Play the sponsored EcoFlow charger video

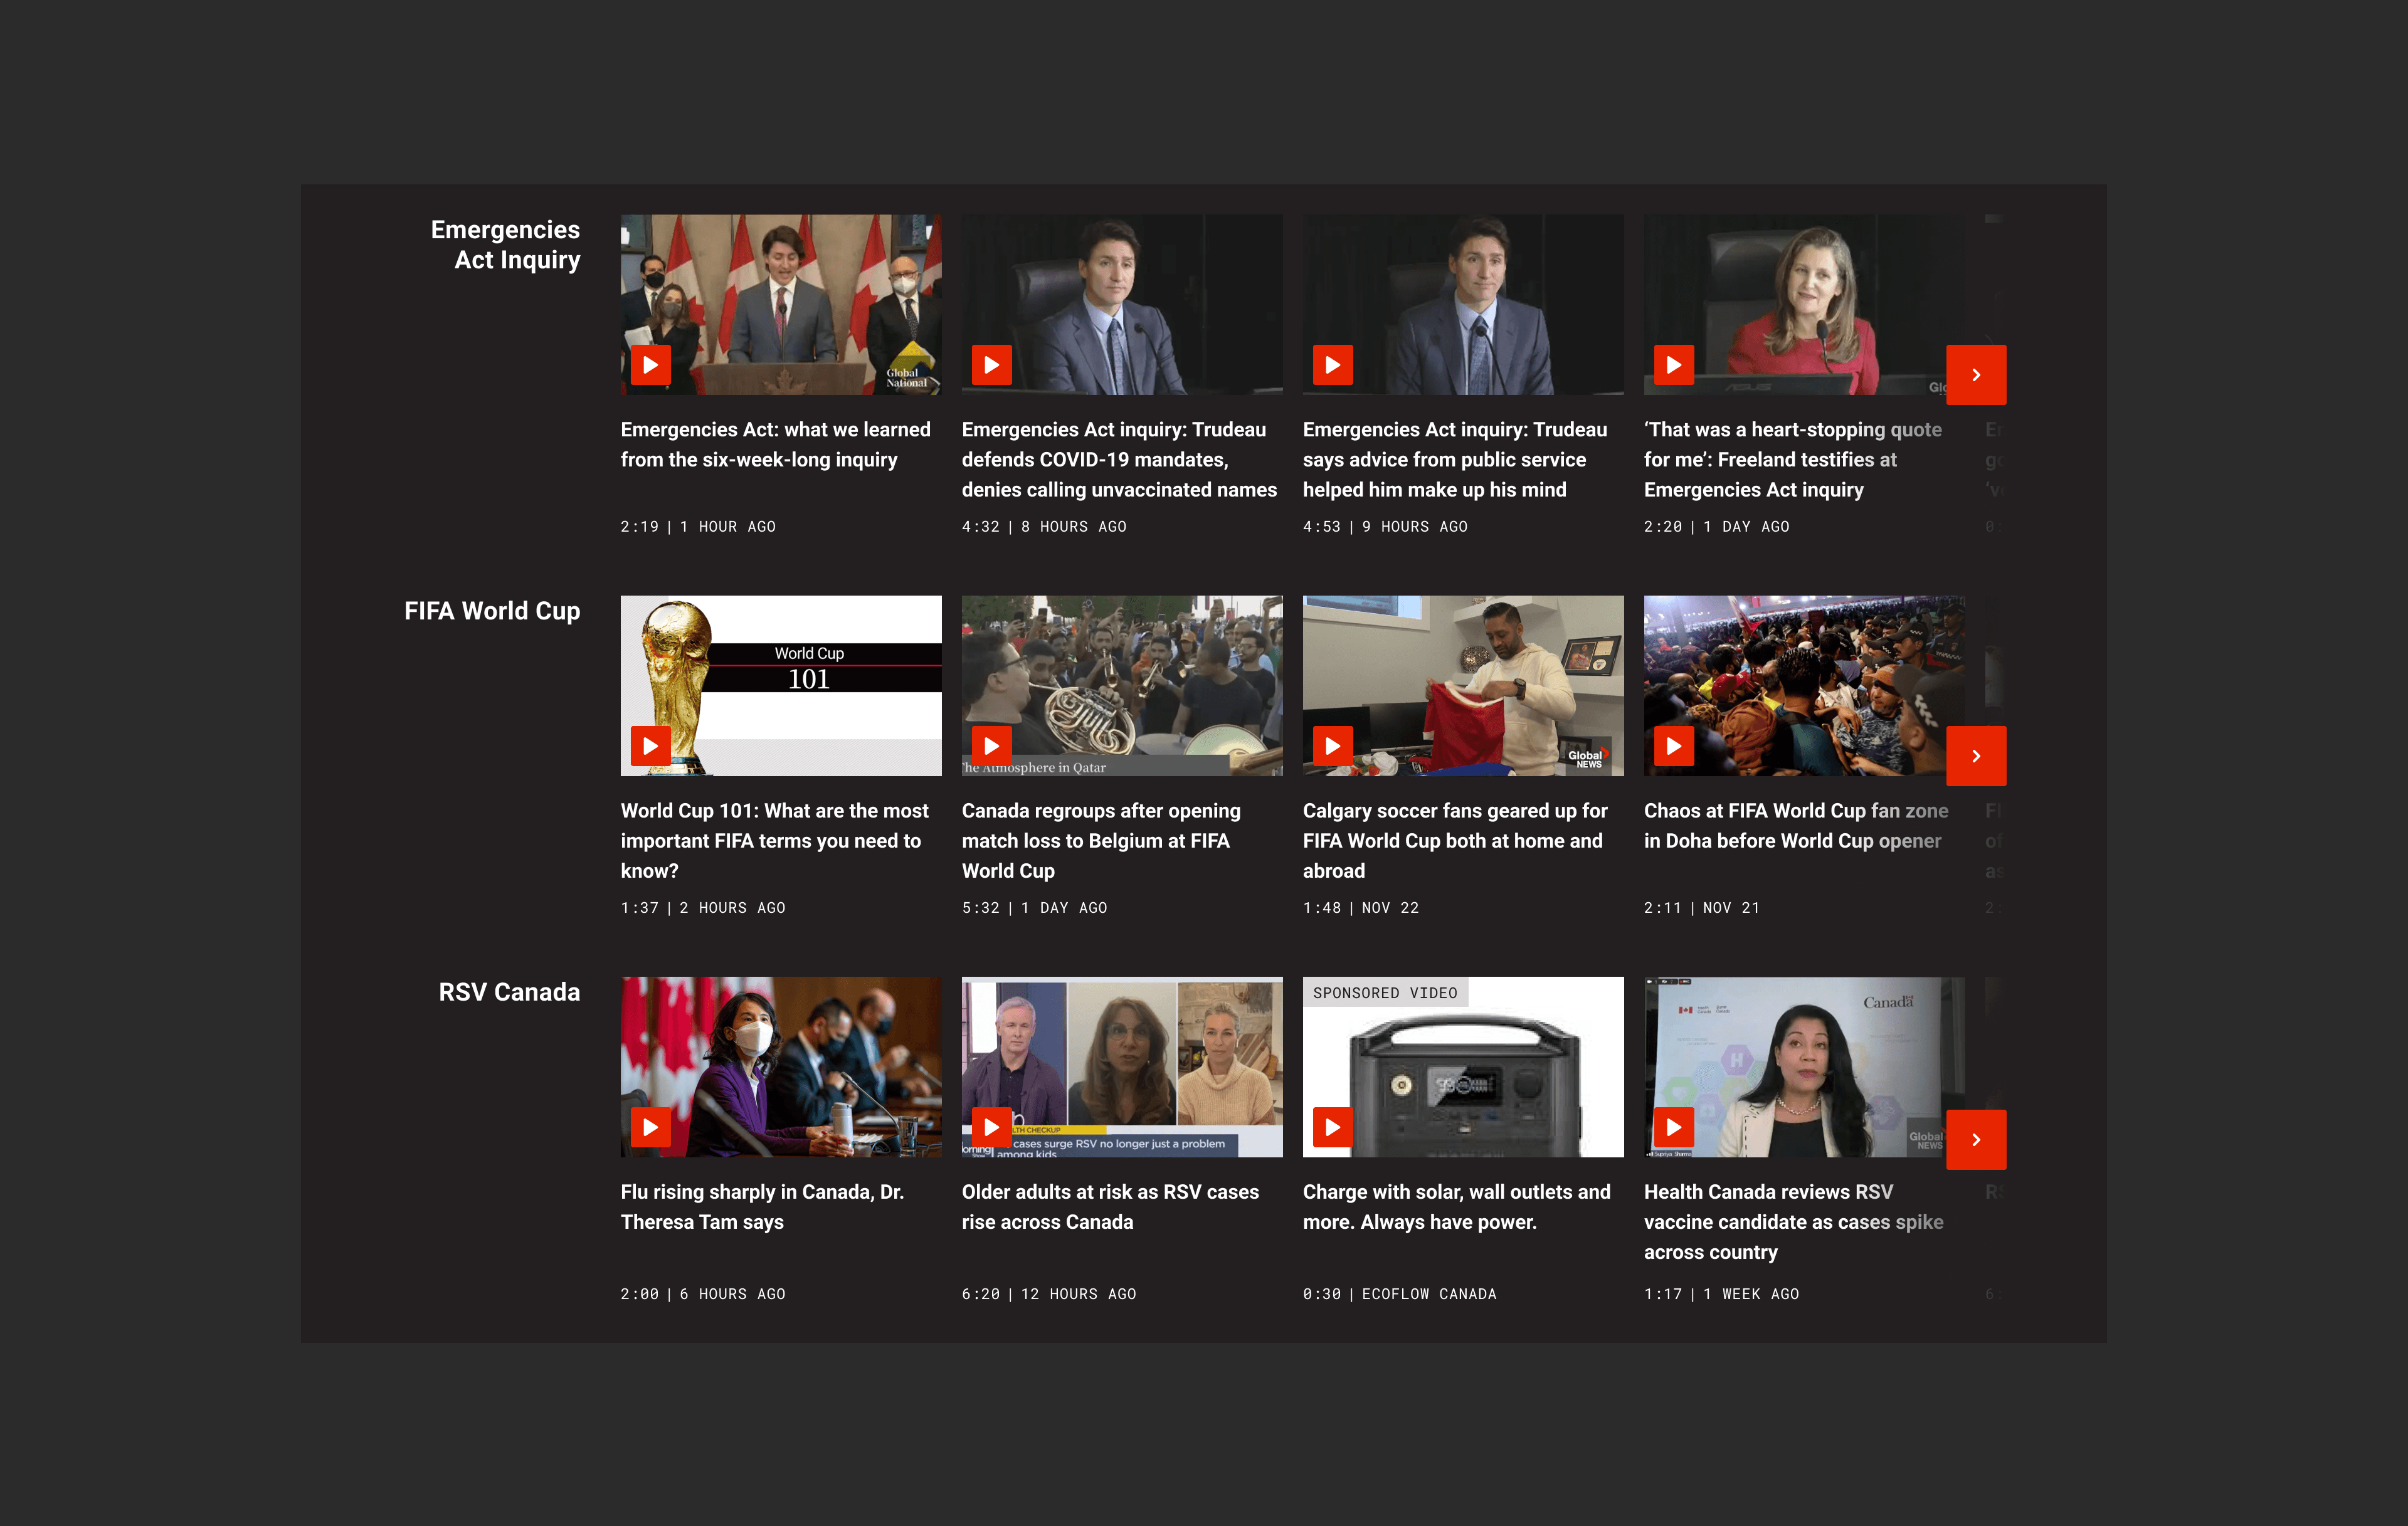tap(1332, 1127)
